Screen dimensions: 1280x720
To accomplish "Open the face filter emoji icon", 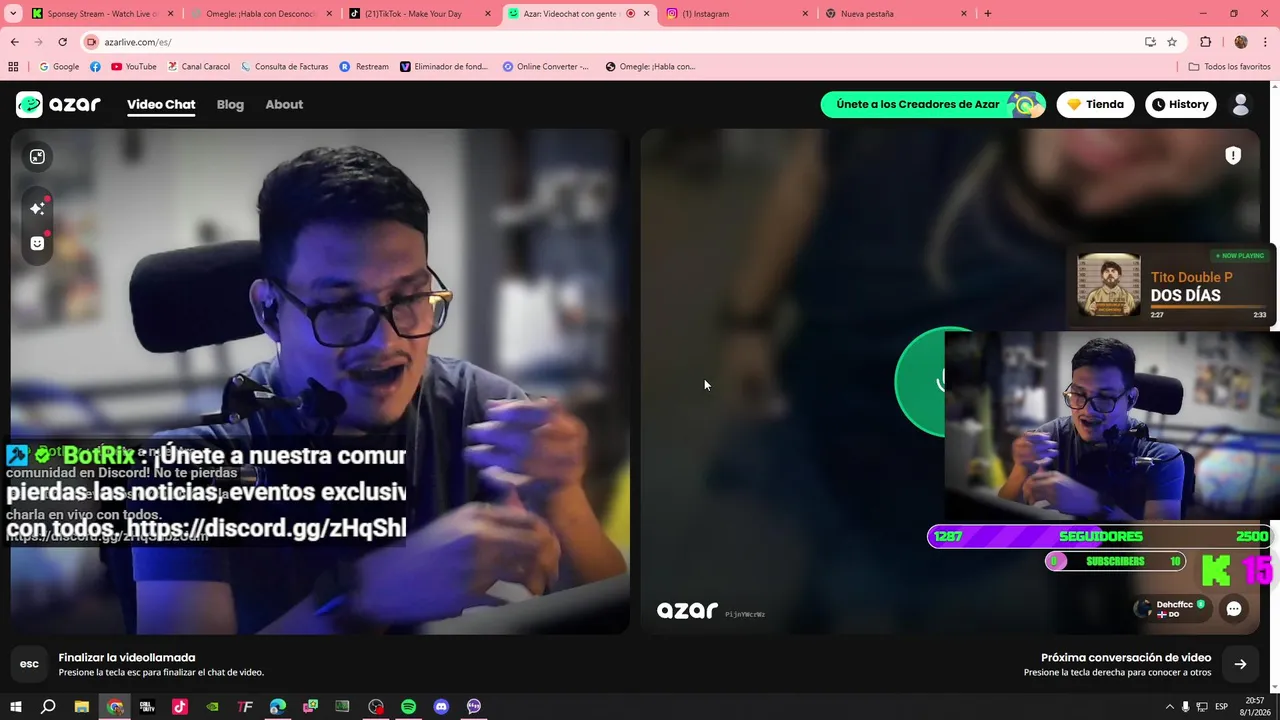I will tap(37, 243).
